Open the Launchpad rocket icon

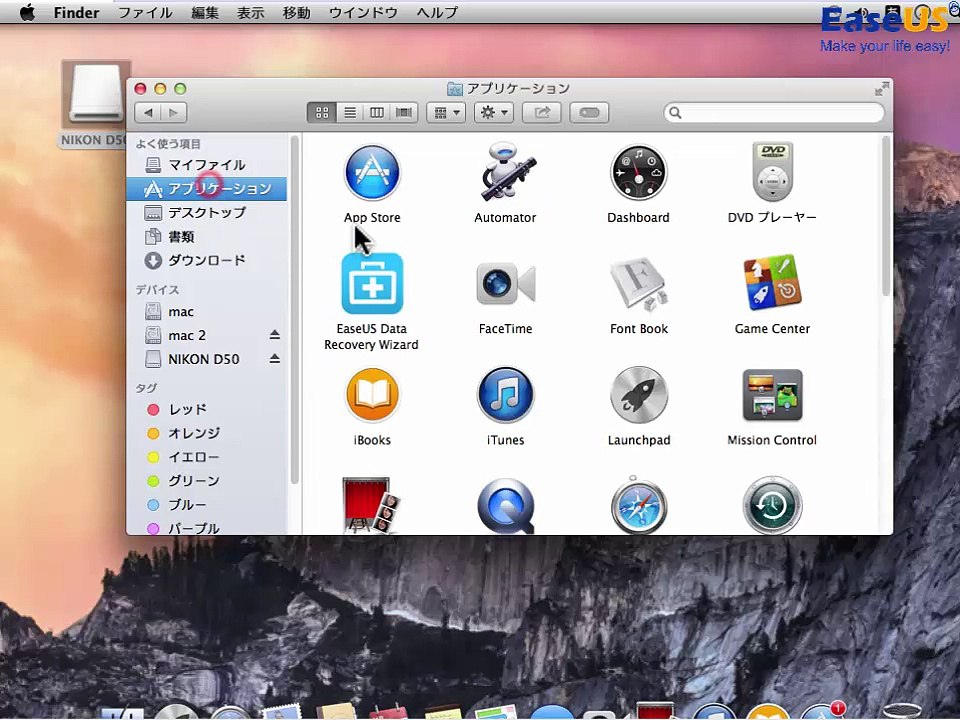tap(639, 395)
